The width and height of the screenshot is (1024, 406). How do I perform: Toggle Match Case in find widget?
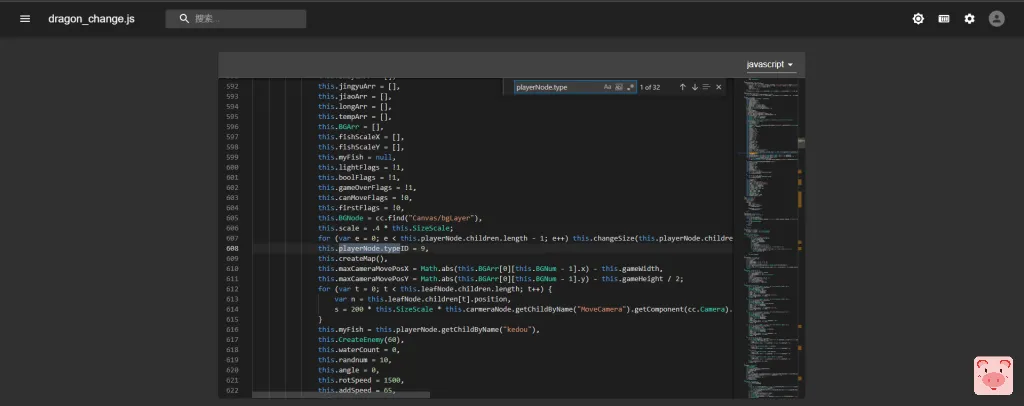coord(607,87)
